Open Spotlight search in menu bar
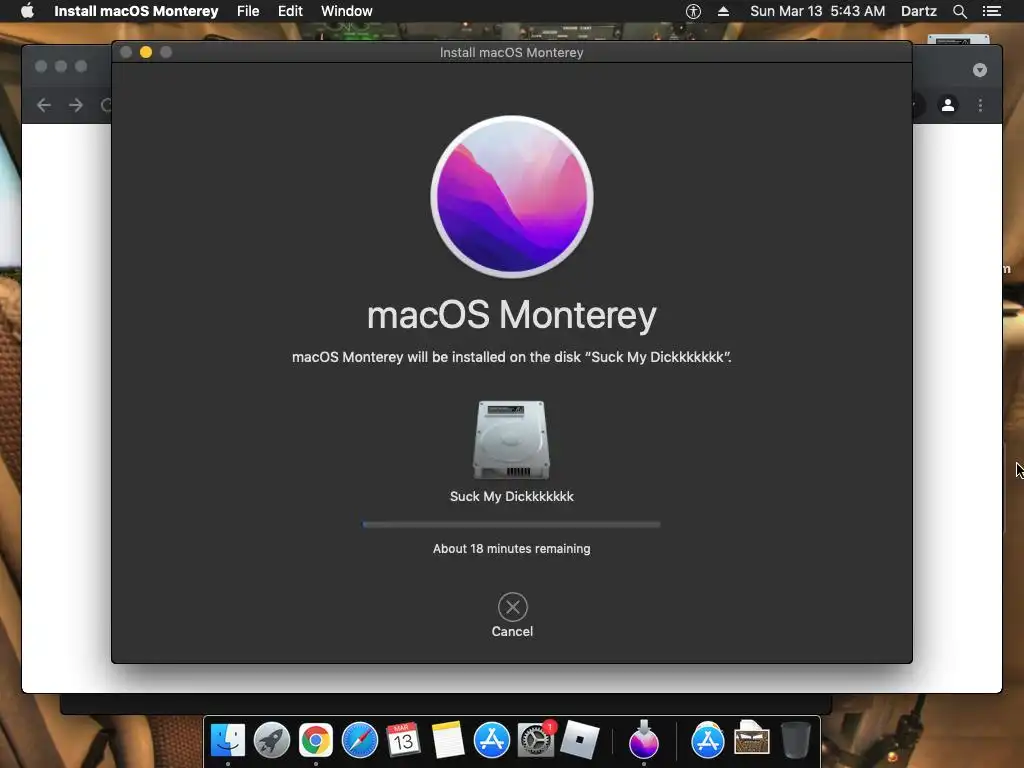Image resolution: width=1024 pixels, height=768 pixels. [959, 11]
